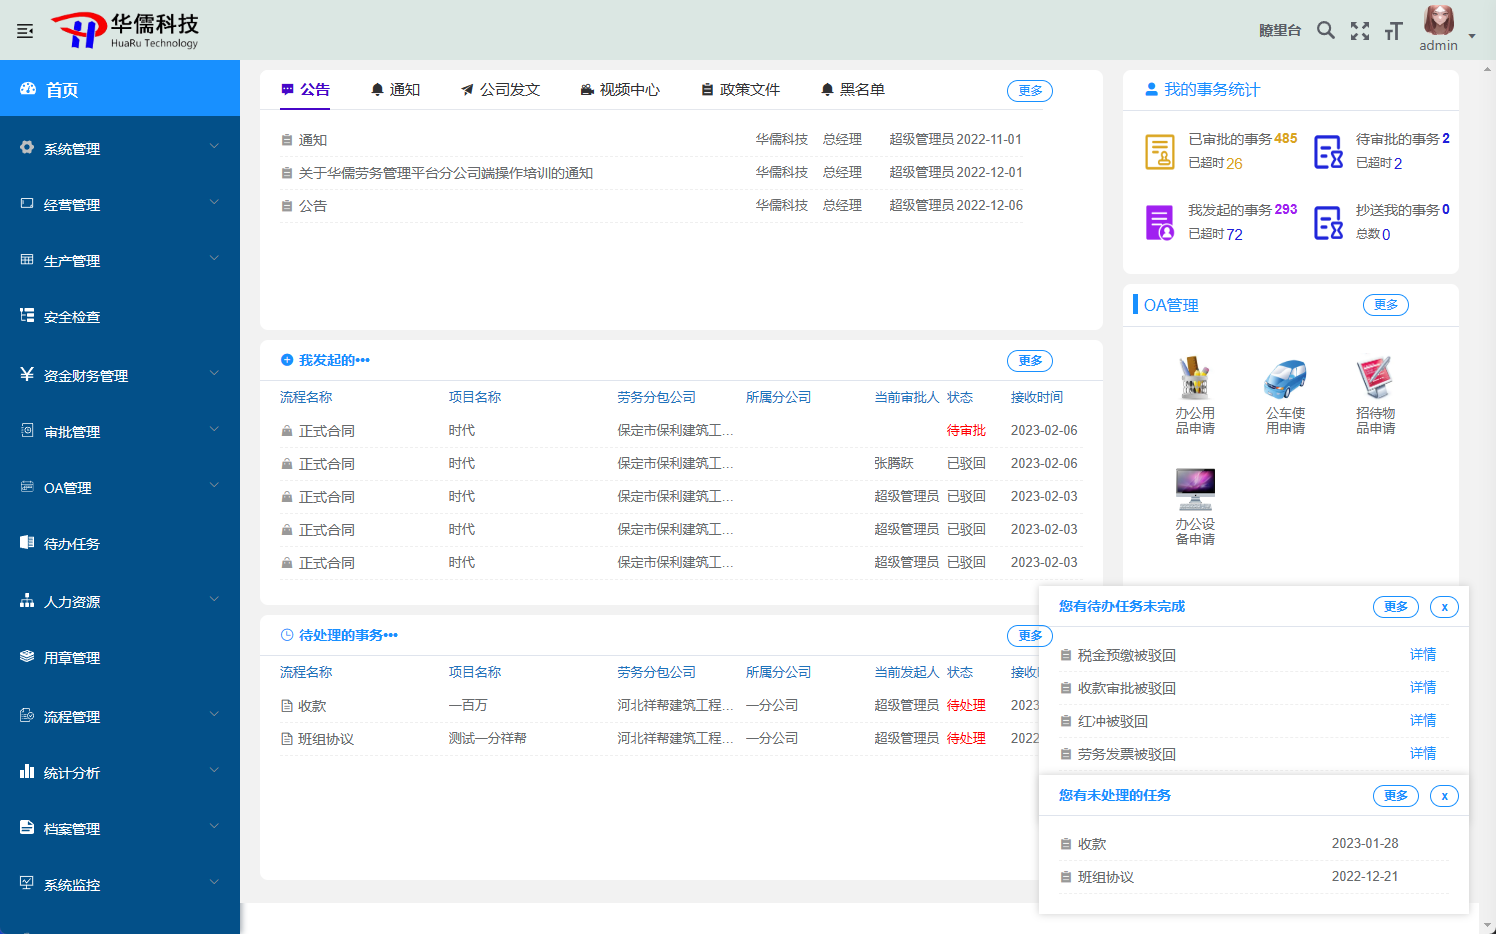Close the 您有待办任务未完成 popup

[x=1444, y=607]
